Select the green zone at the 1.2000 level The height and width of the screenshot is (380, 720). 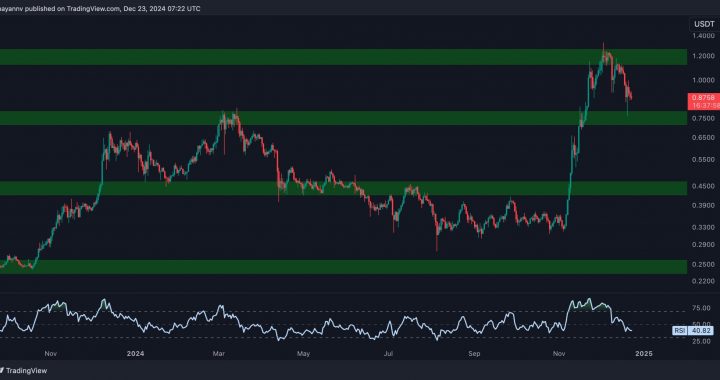point(343,57)
